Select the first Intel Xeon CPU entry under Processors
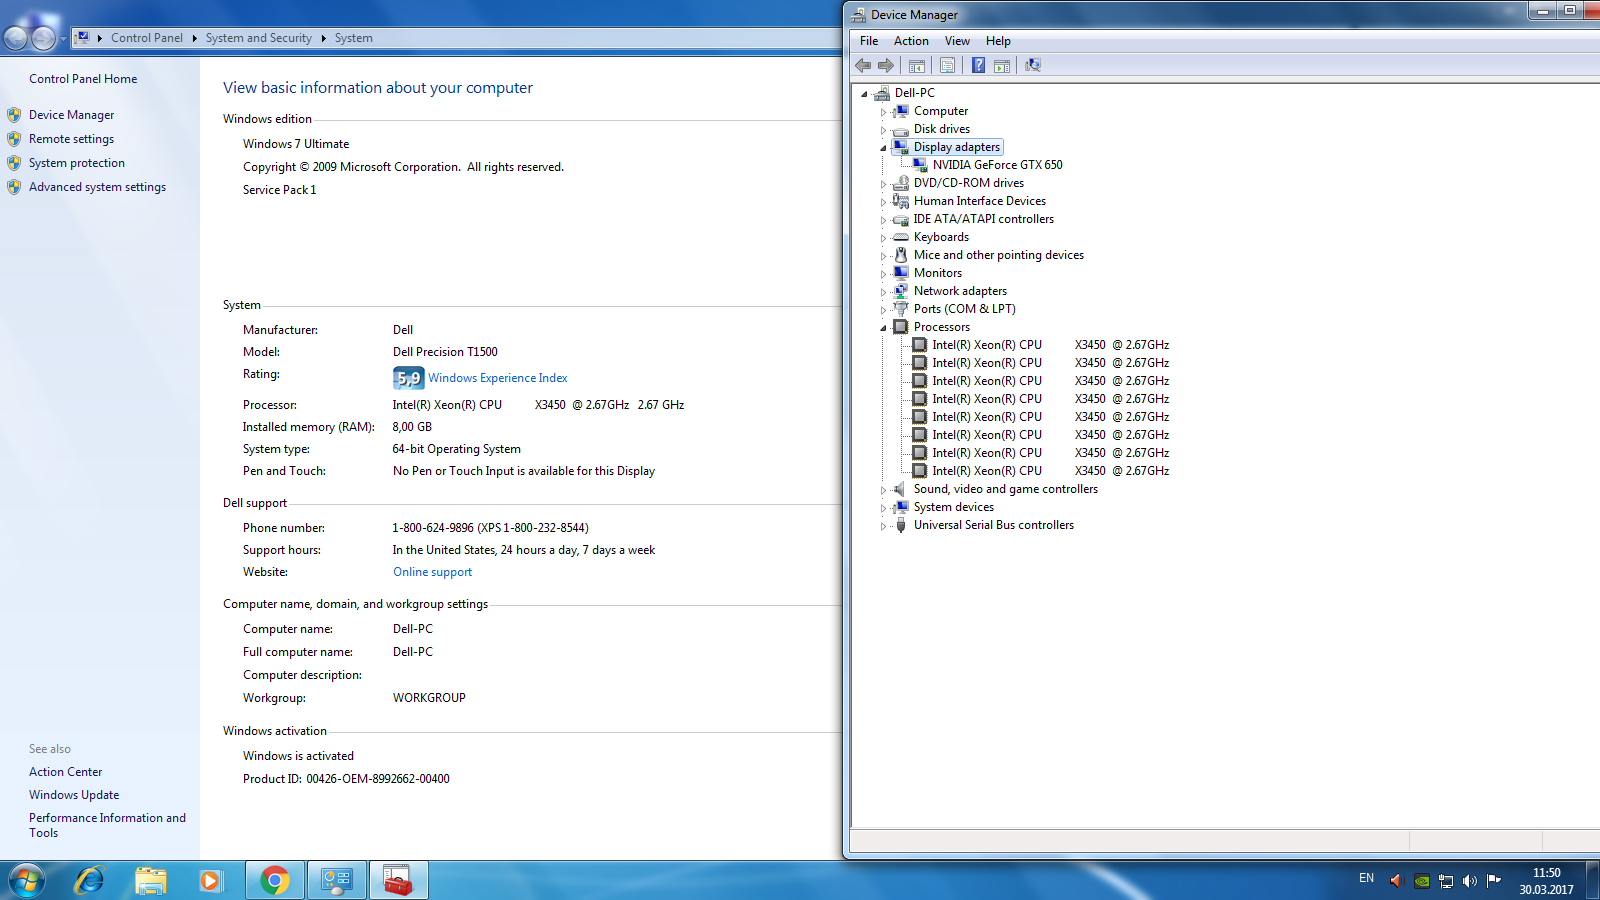Screen dimensions: 1600x900 click(1050, 345)
